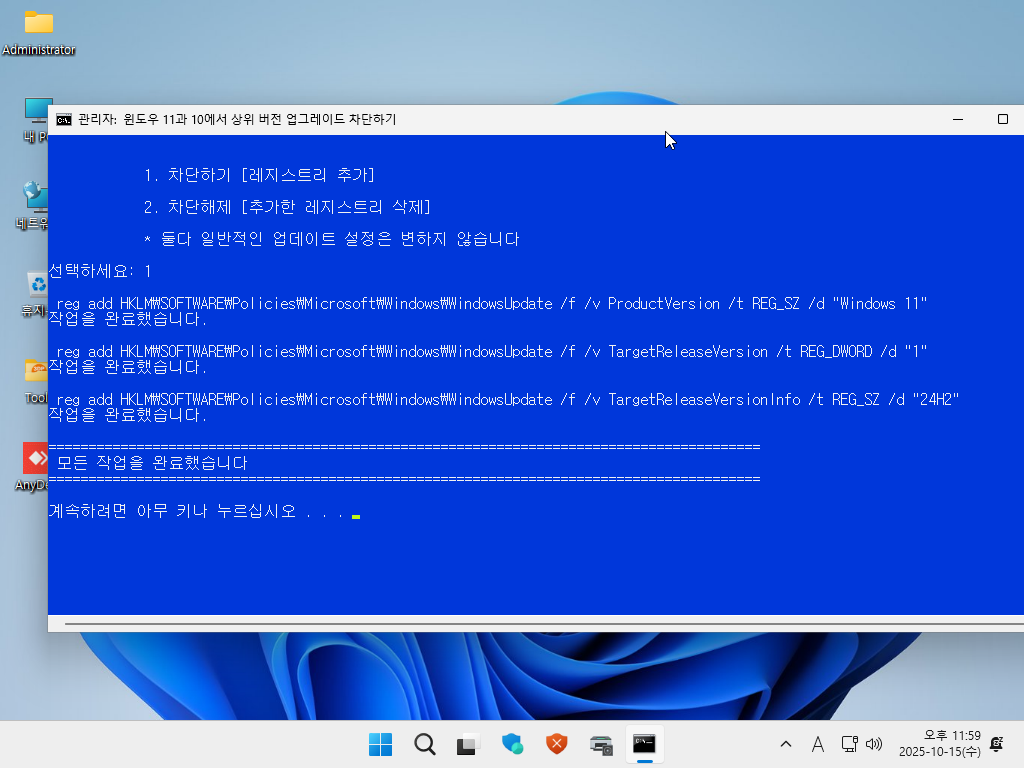Click the reg add TargetReleaseVersionInfo 24H2 line
Screen dimensions: 1024x768
(x=507, y=400)
